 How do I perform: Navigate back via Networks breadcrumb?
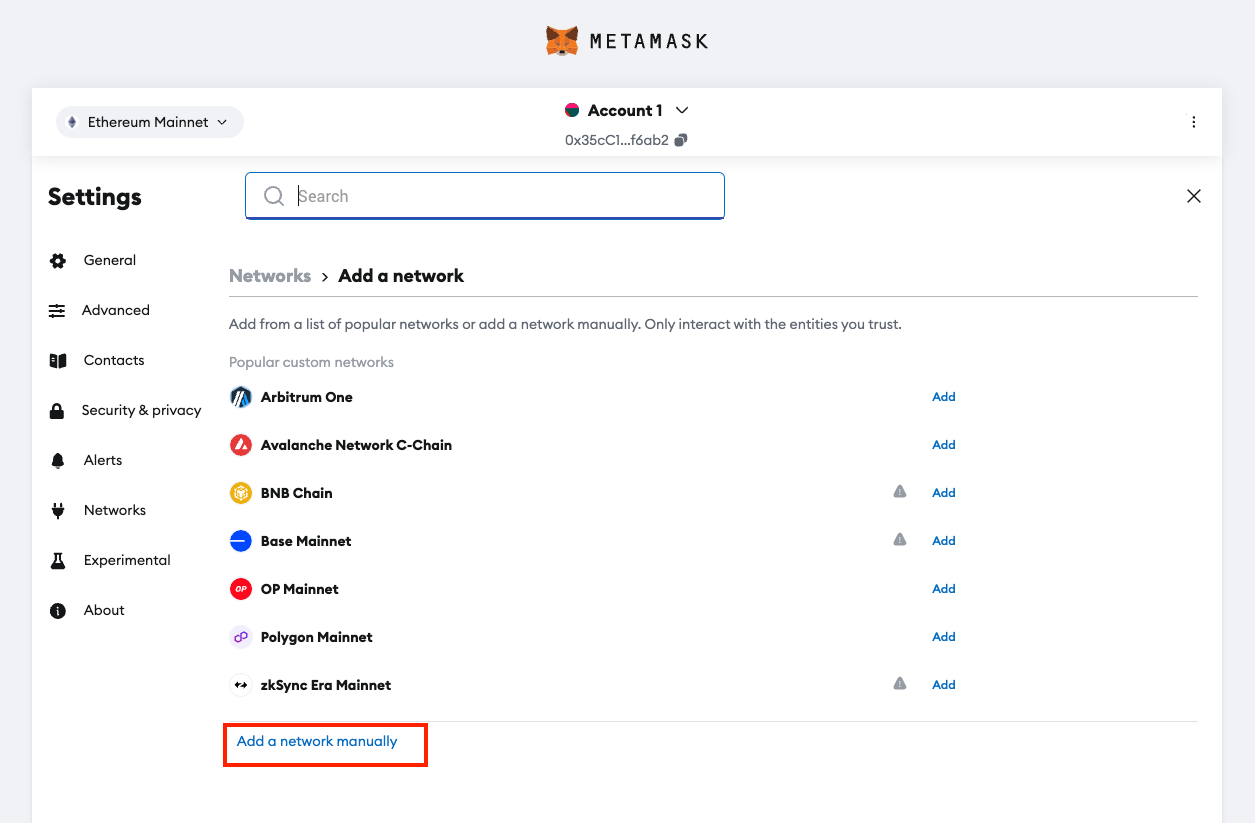point(270,276)
